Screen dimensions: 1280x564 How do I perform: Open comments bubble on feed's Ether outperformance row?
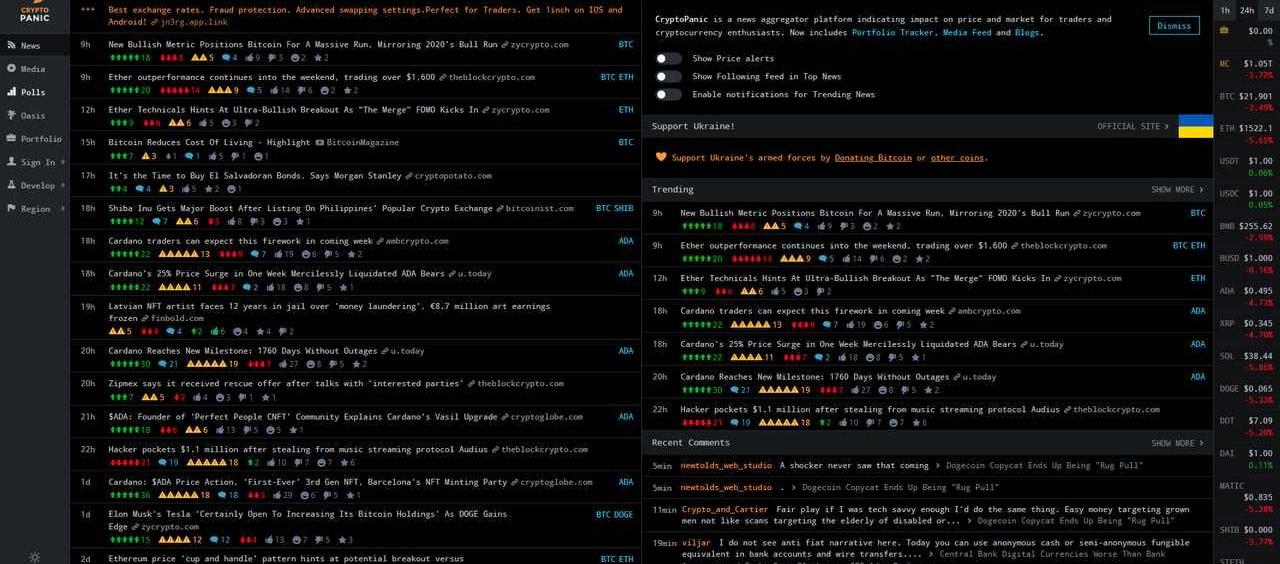254,90
